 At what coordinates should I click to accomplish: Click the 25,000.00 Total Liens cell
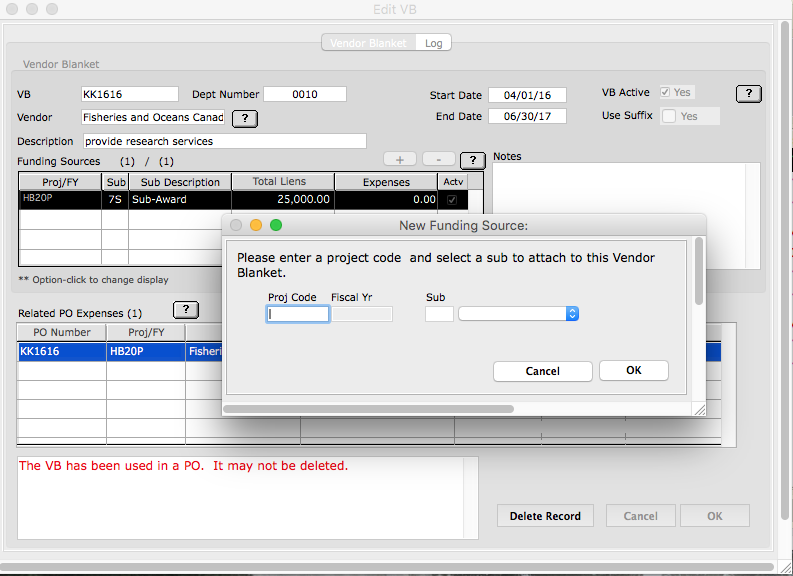[x=283, y=200]
